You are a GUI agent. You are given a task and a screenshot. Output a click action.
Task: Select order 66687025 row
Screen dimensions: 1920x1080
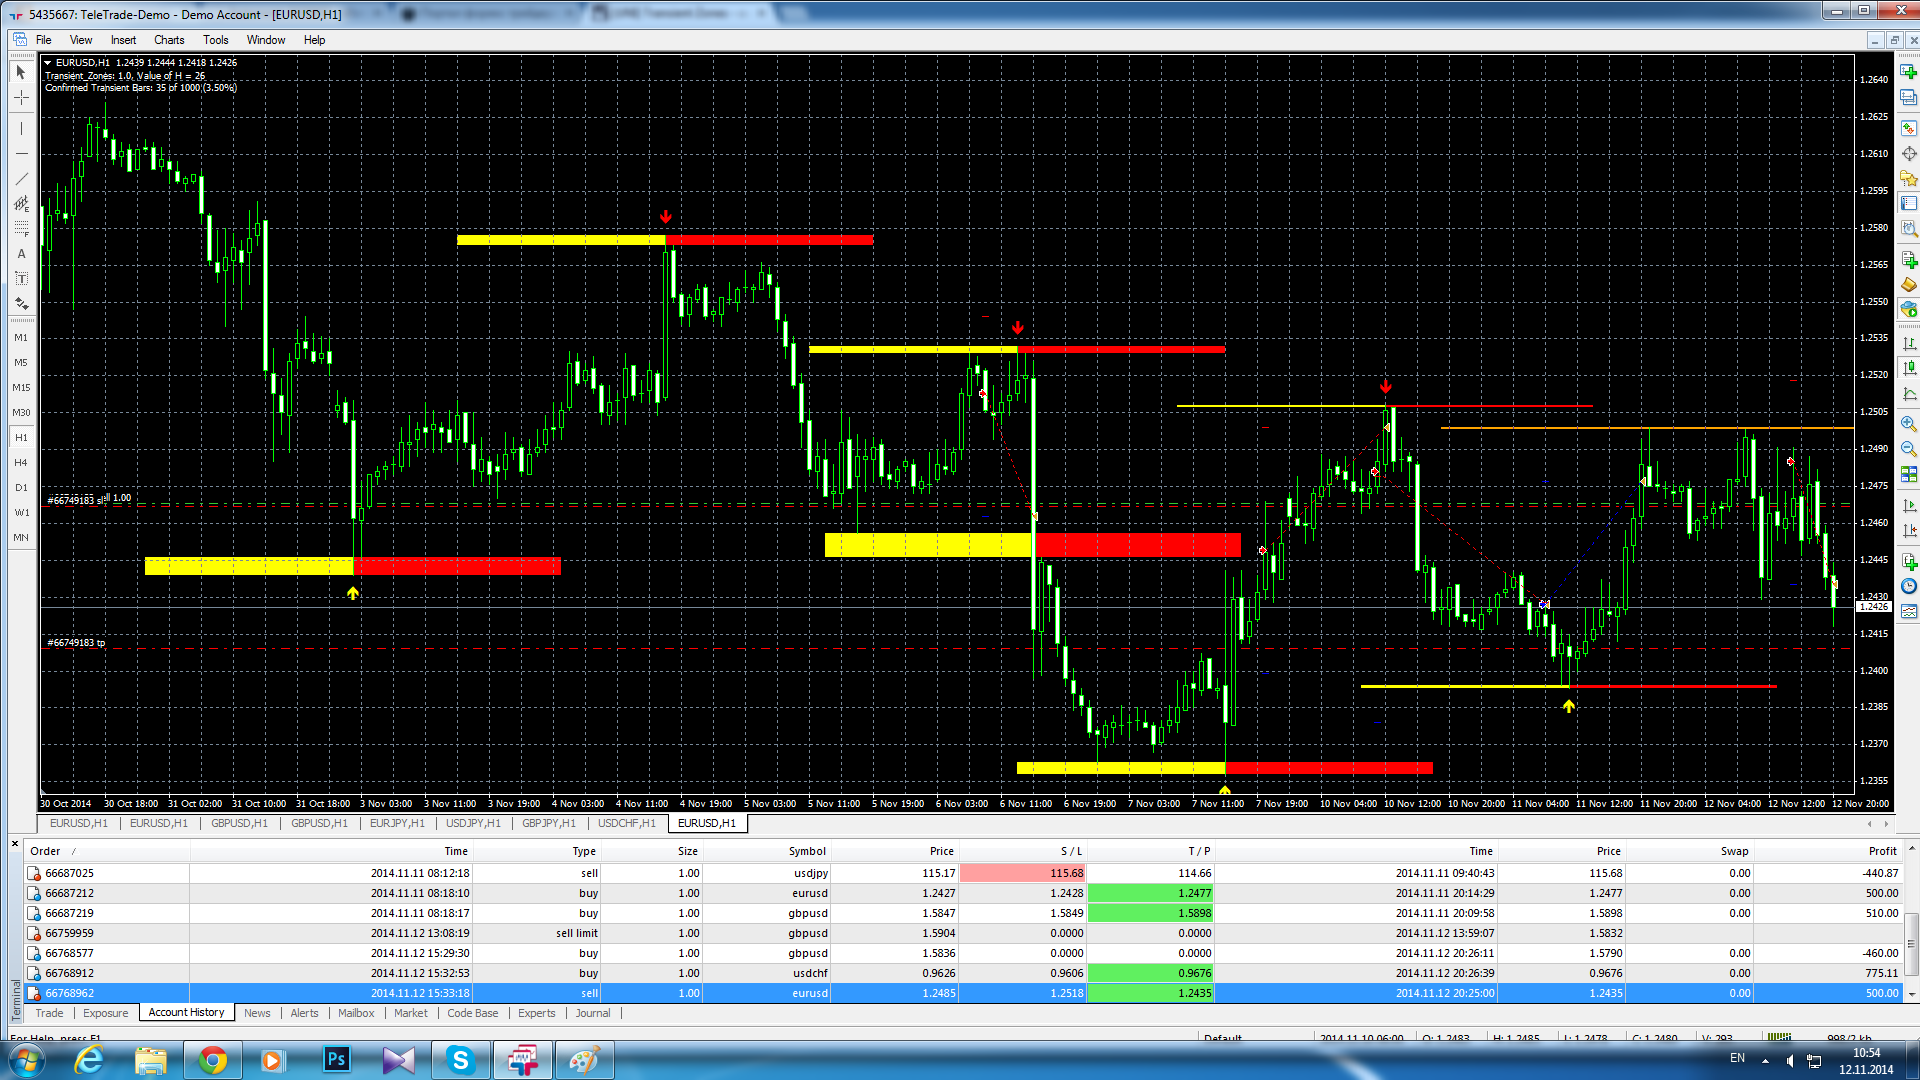coord(963,873)
